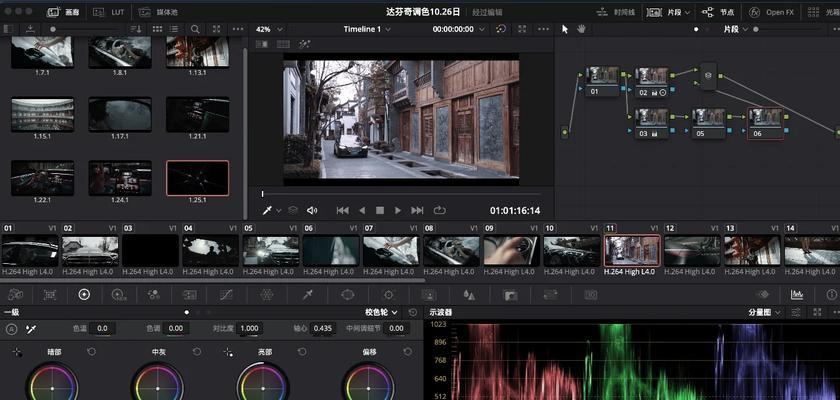
Task: Reset all primaries wheels next to 校色轮
Action: [x=412, y=312]
